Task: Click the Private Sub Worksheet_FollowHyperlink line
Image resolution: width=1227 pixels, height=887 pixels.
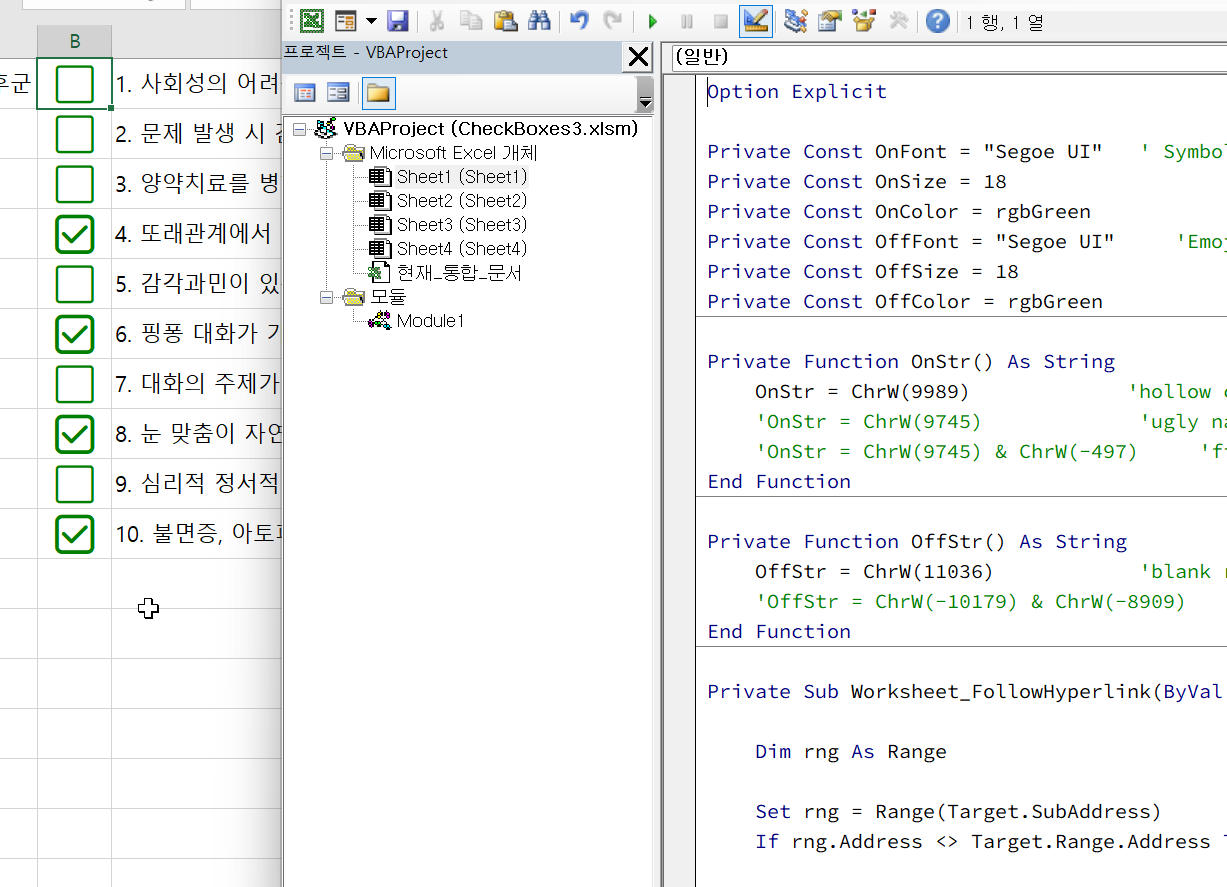Action: click(x=967, y=691)
